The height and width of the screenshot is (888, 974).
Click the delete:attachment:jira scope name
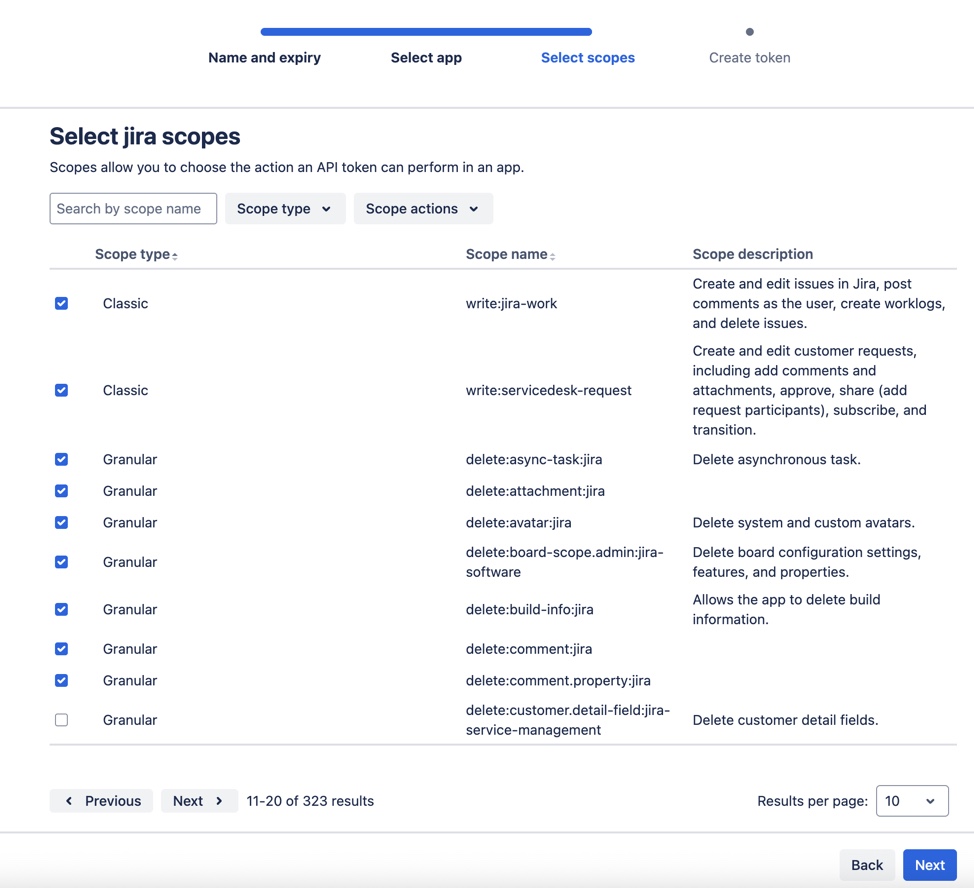point(535,491)
